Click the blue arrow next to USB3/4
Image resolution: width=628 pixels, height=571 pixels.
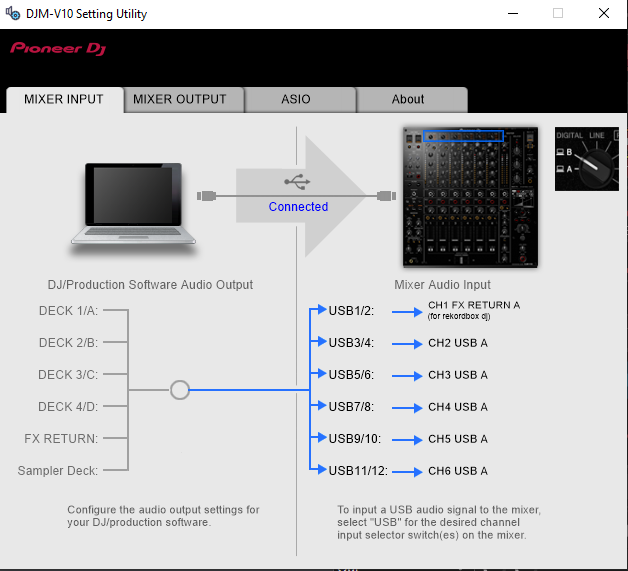coord(407,344)
